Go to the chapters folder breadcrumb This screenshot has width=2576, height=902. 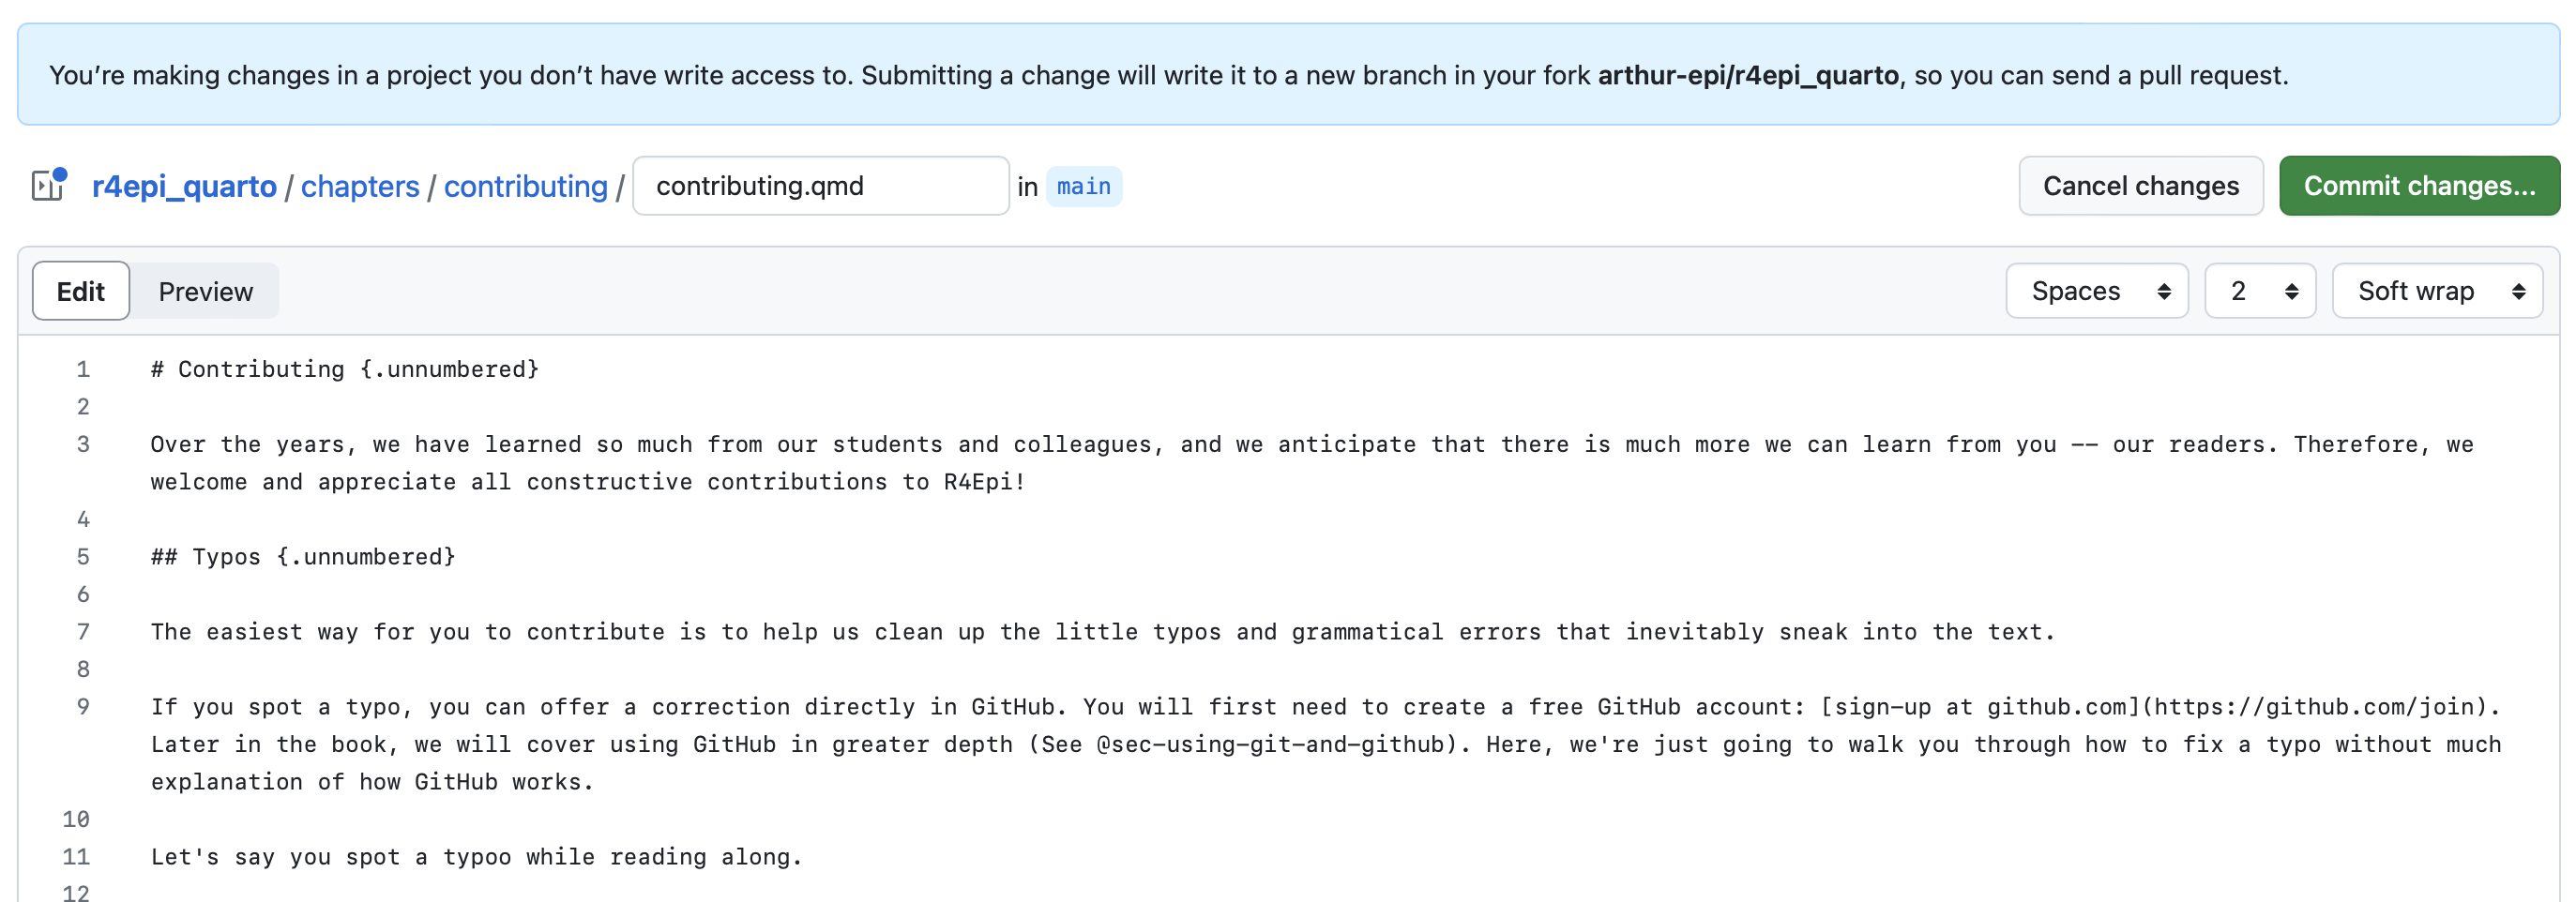[360, 186]
